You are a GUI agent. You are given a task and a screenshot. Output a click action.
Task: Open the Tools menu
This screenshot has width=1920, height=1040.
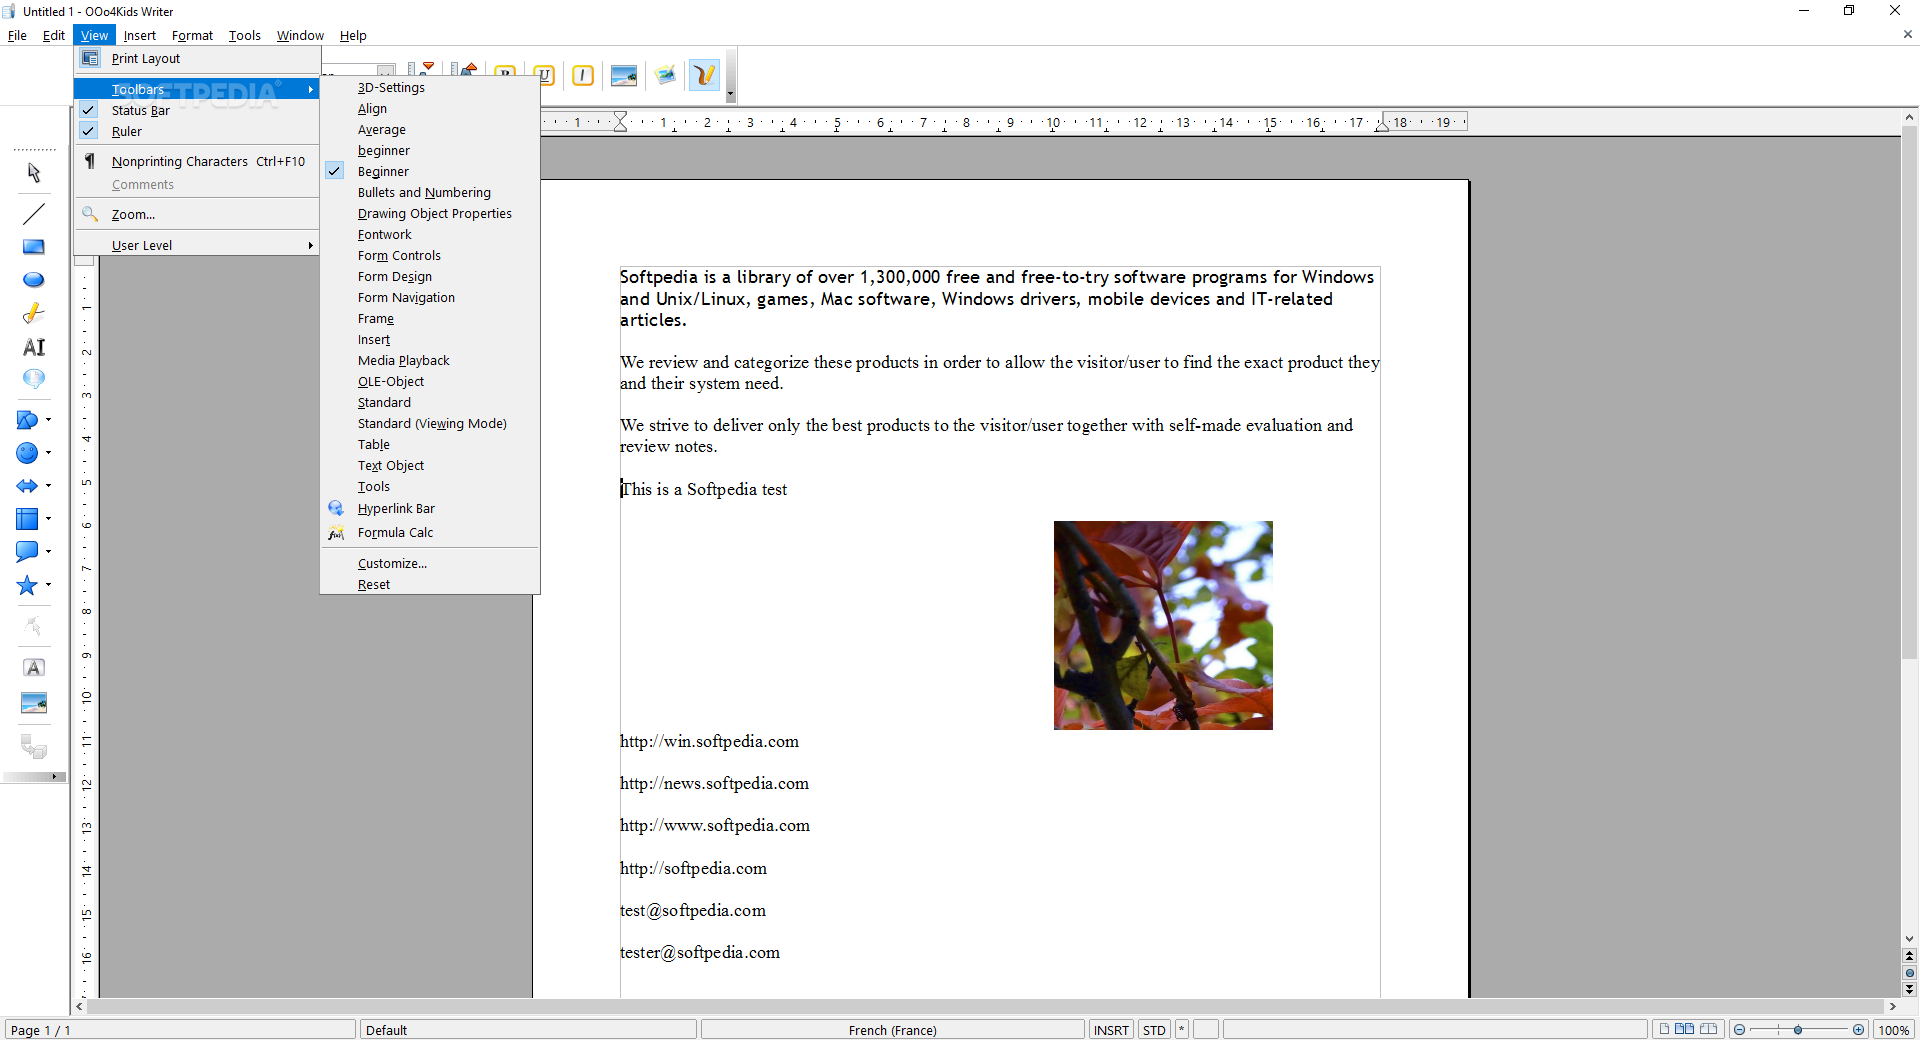[245, 35]
